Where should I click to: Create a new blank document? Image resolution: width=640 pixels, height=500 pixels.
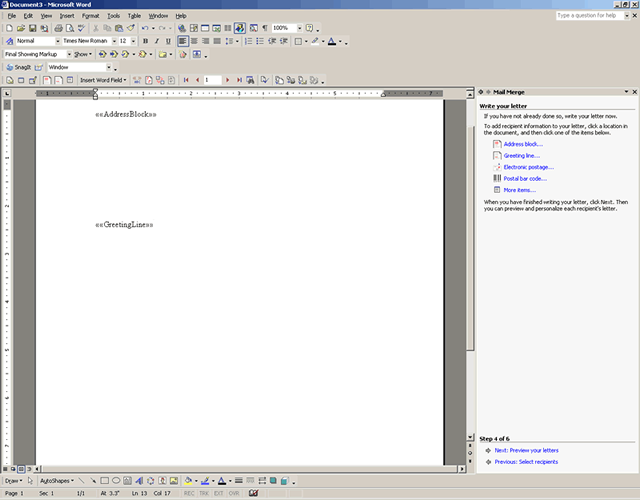point(9,28)
